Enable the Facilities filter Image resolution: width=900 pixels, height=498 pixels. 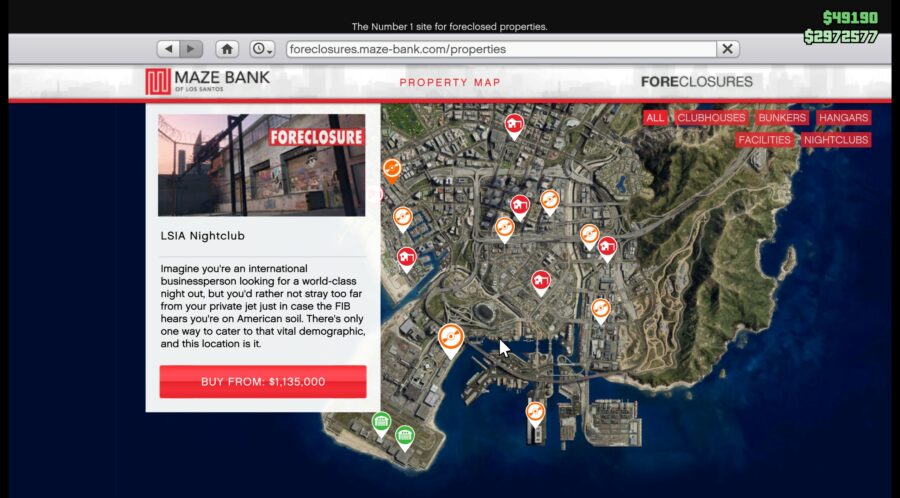[x=765, y=140]
